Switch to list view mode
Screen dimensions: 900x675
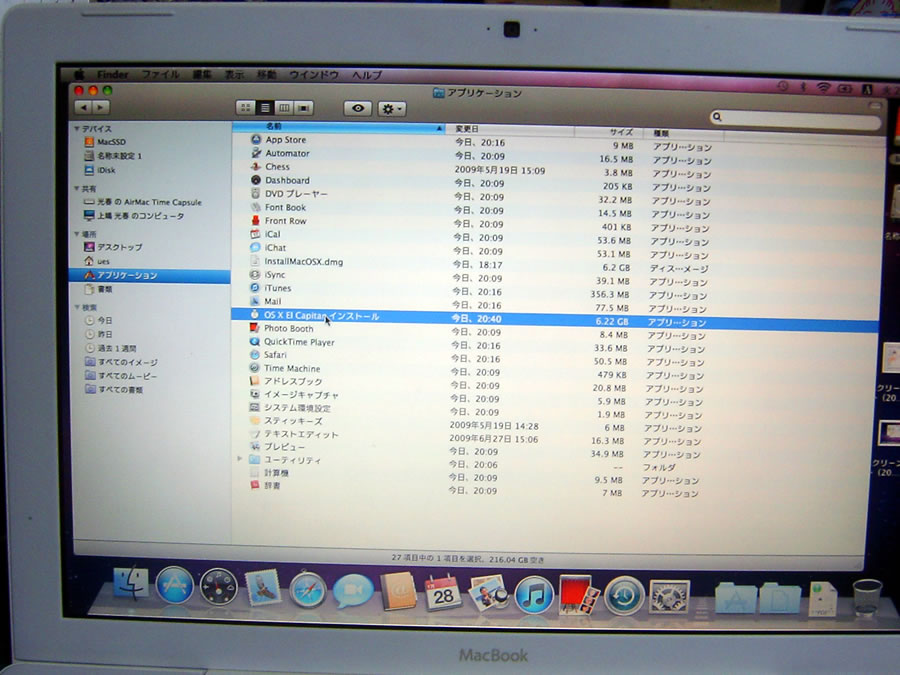265,107
